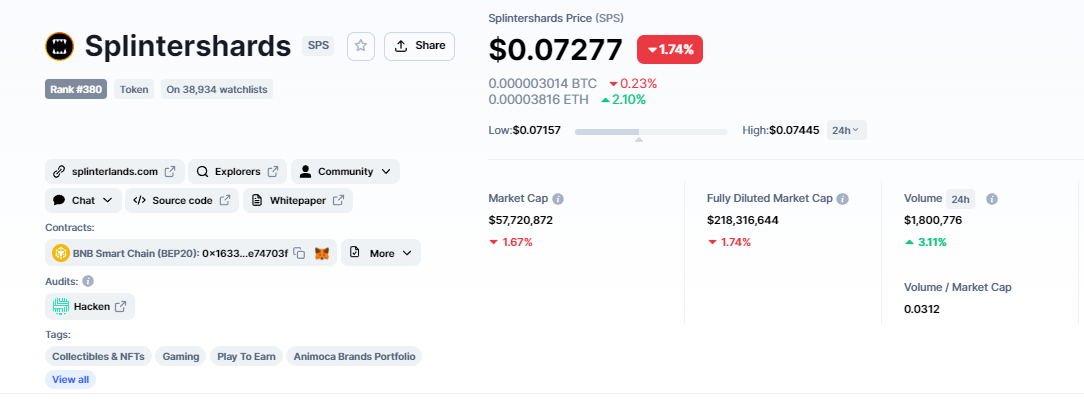Click the low-high price range bar

pos(651,131)
